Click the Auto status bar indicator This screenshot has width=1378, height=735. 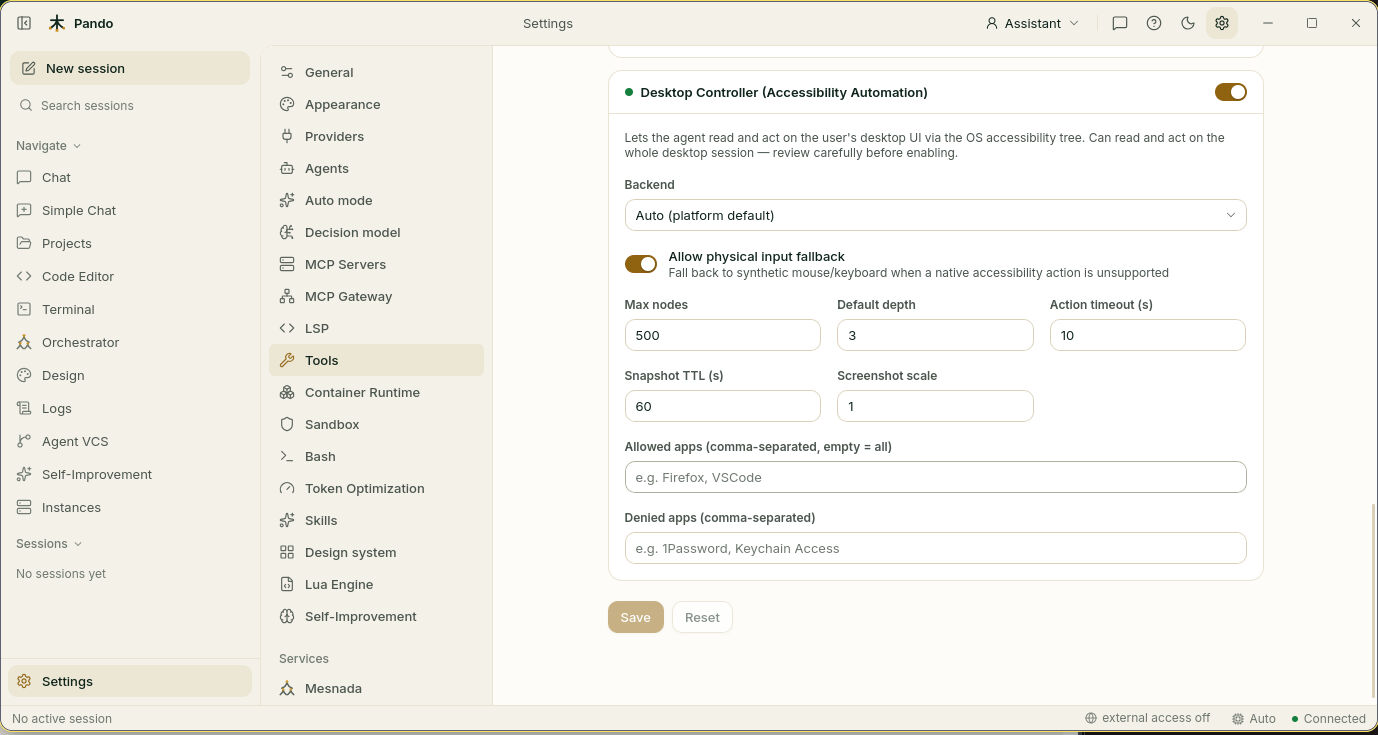[x=1254, y=718]
